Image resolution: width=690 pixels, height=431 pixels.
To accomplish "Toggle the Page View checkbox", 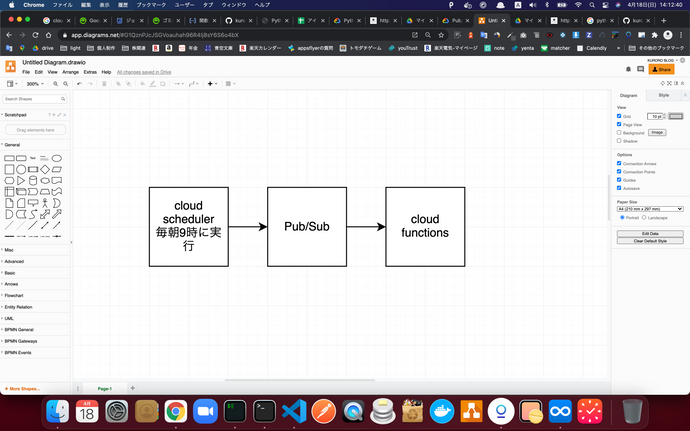I will (619, 124).
